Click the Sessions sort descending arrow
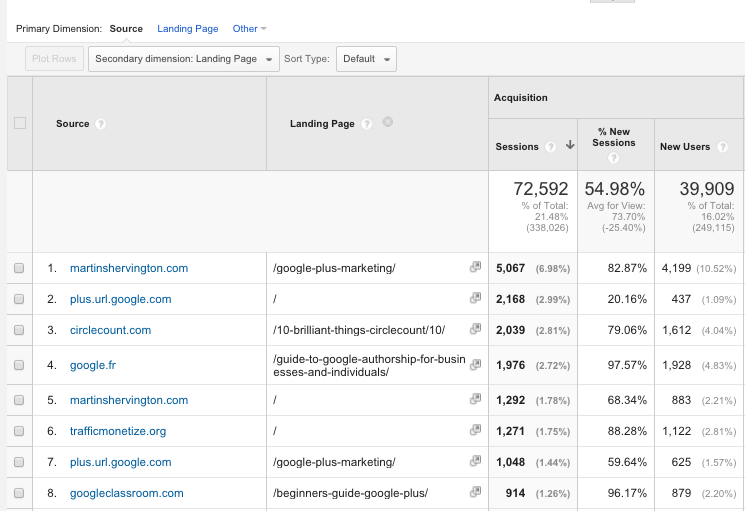The width and height of the screenshot is (745, 511). (x=570, y=145)
